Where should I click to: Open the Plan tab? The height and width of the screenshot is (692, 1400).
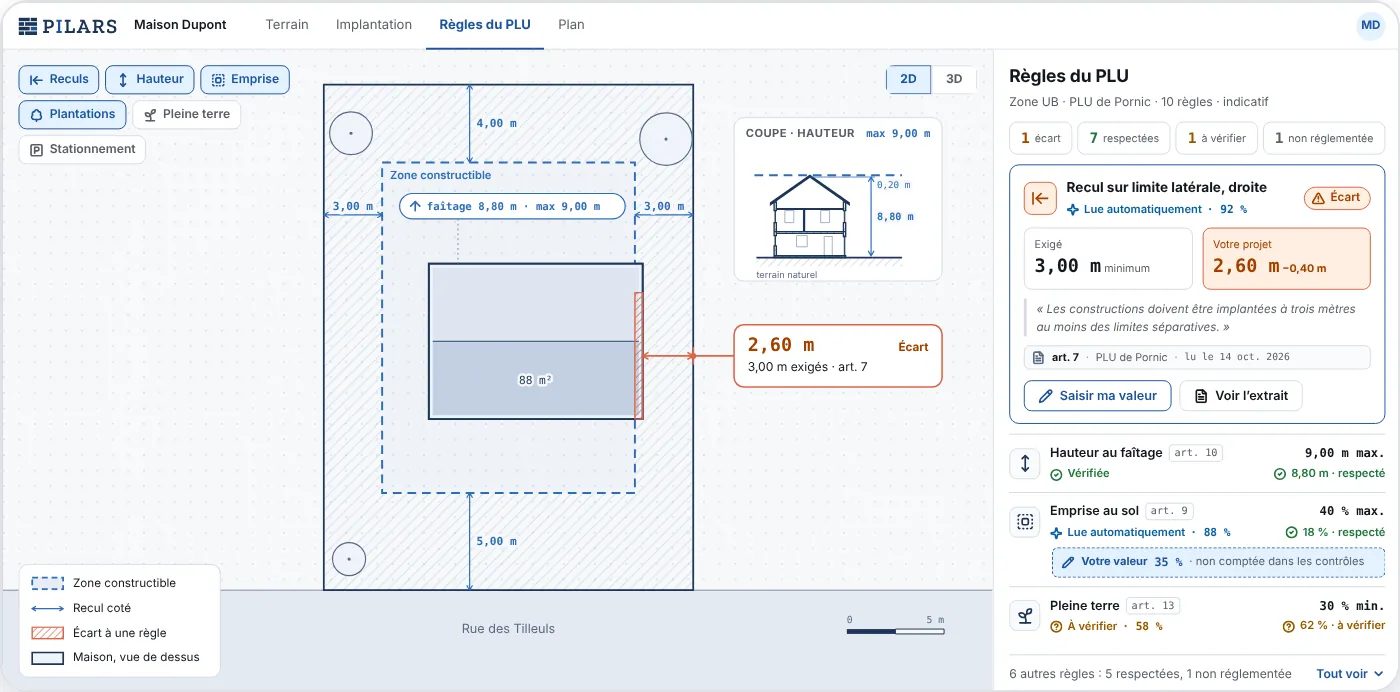point(571,25)
